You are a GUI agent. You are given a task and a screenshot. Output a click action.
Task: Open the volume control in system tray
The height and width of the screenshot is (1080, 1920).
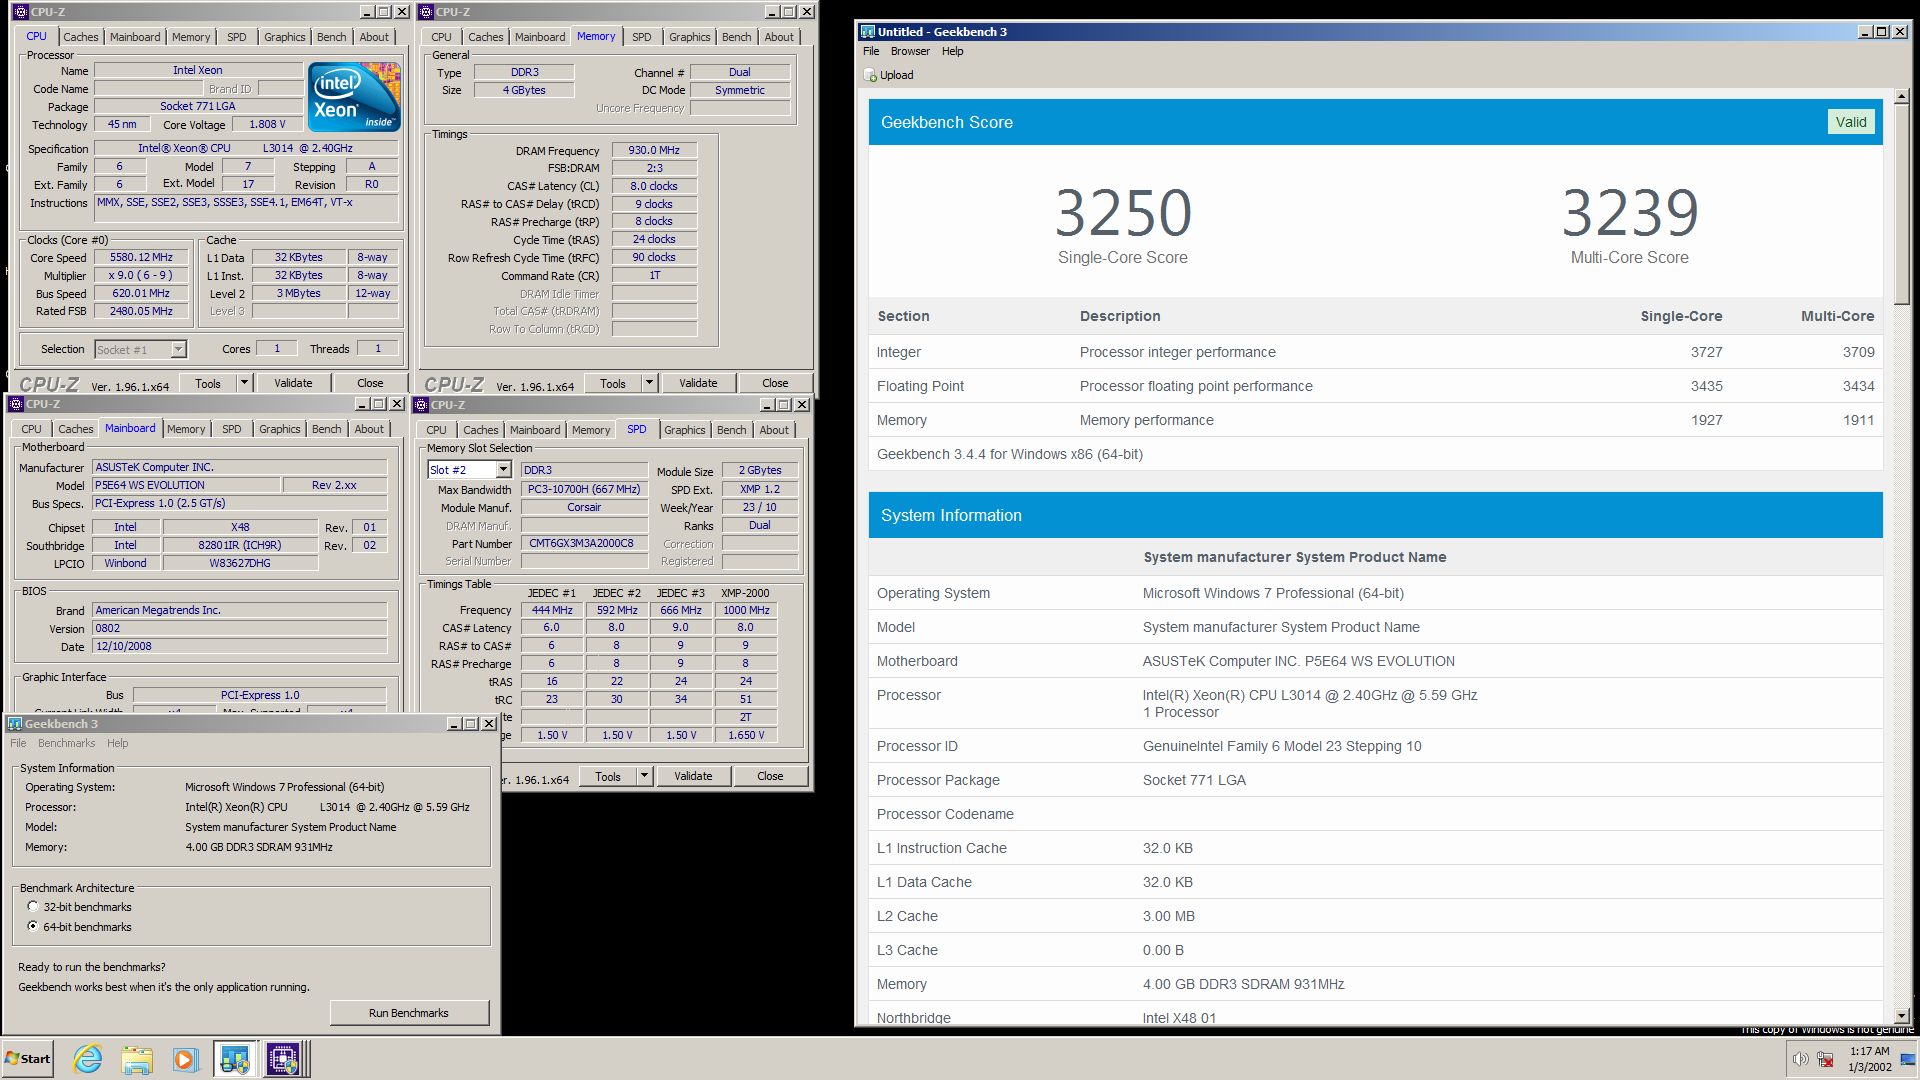click(x=1800, y=1059)
